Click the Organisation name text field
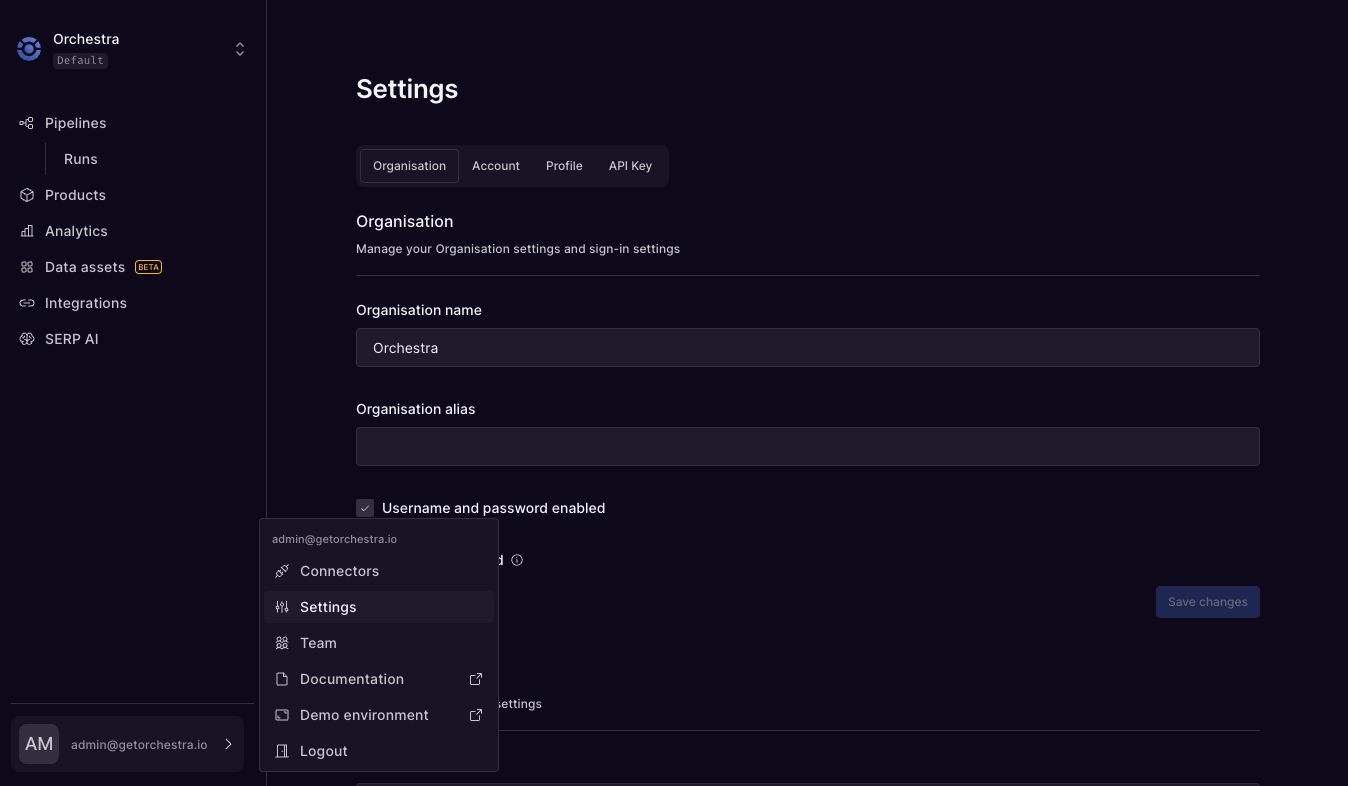 pyautogui.click(x=807, y=348)
